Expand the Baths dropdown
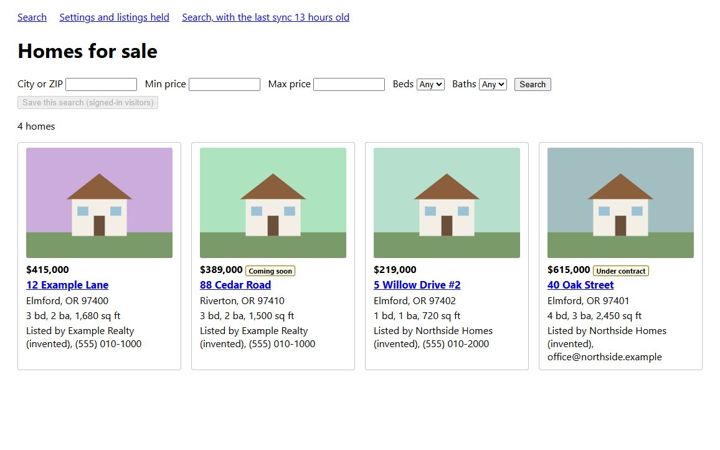The width and height of the screenshot is (720, 450). [x=493, y=84]
